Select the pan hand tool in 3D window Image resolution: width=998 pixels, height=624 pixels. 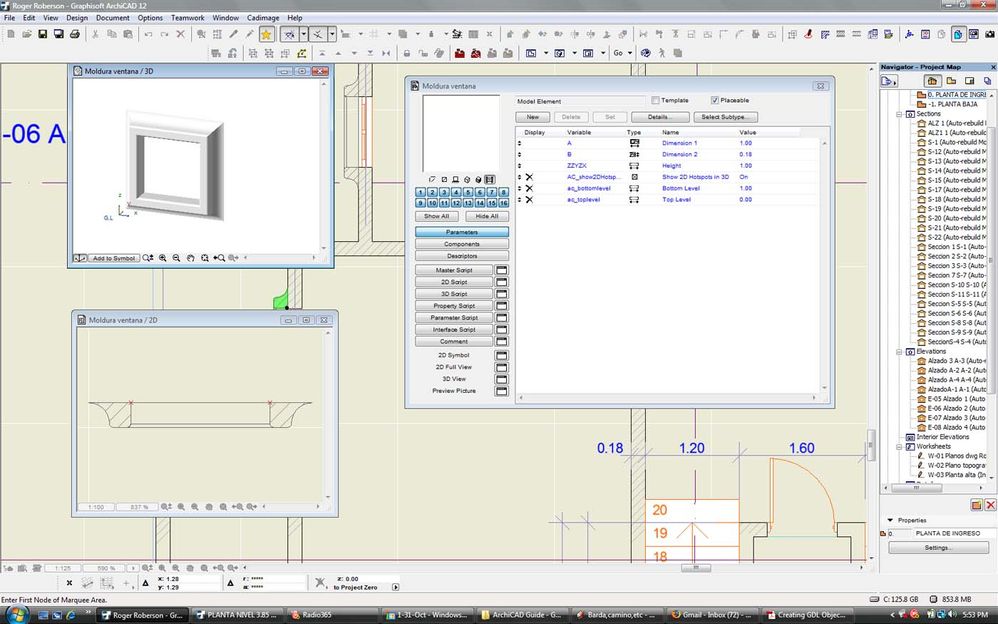[x=191, y=258]
